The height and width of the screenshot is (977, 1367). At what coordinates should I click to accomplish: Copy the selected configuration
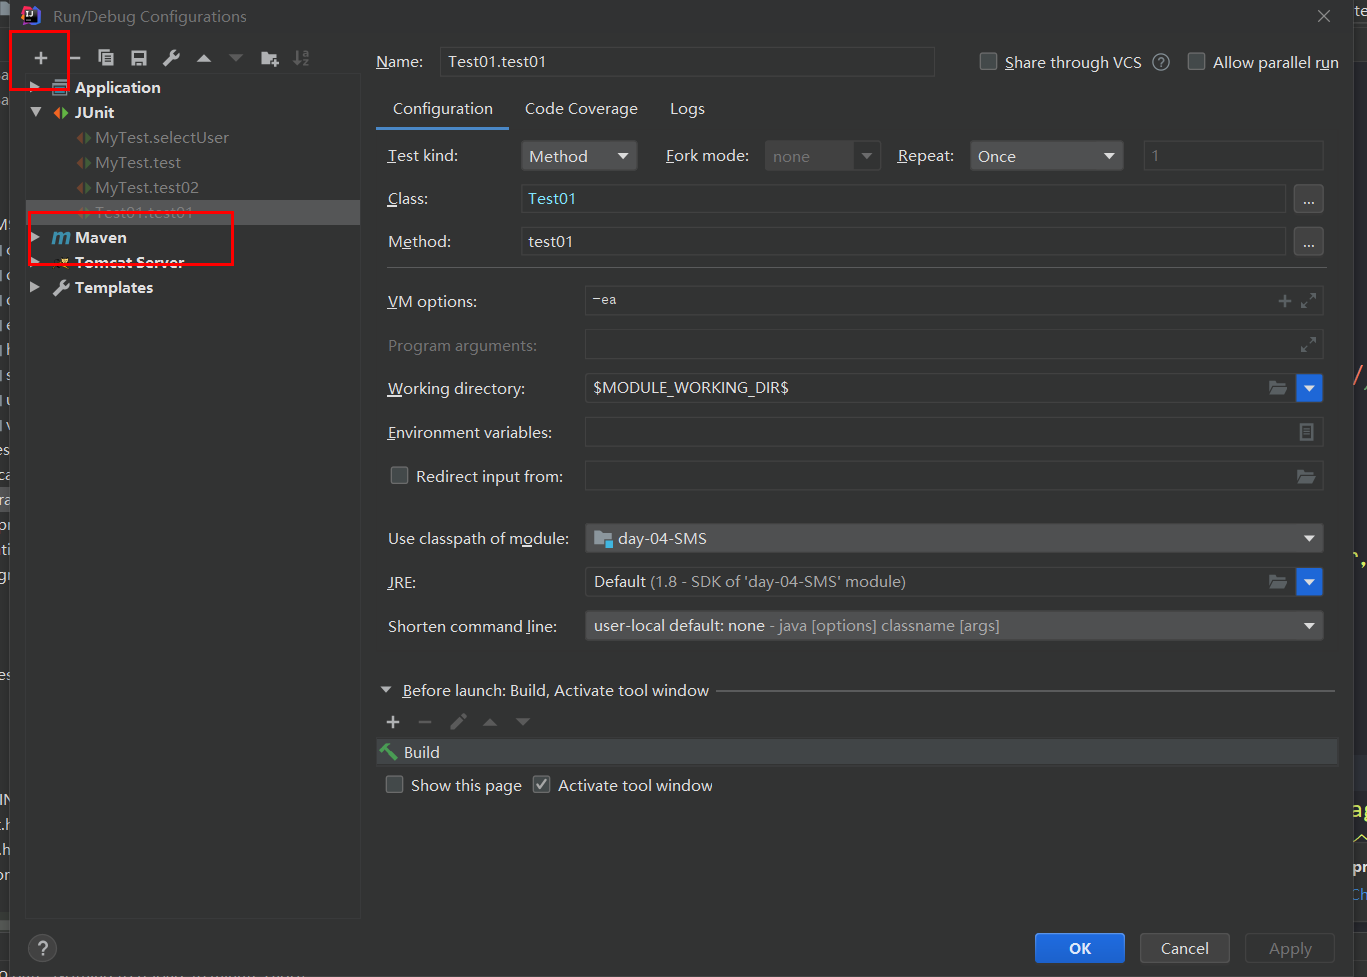pyautogui.click(x=105, y=57)
